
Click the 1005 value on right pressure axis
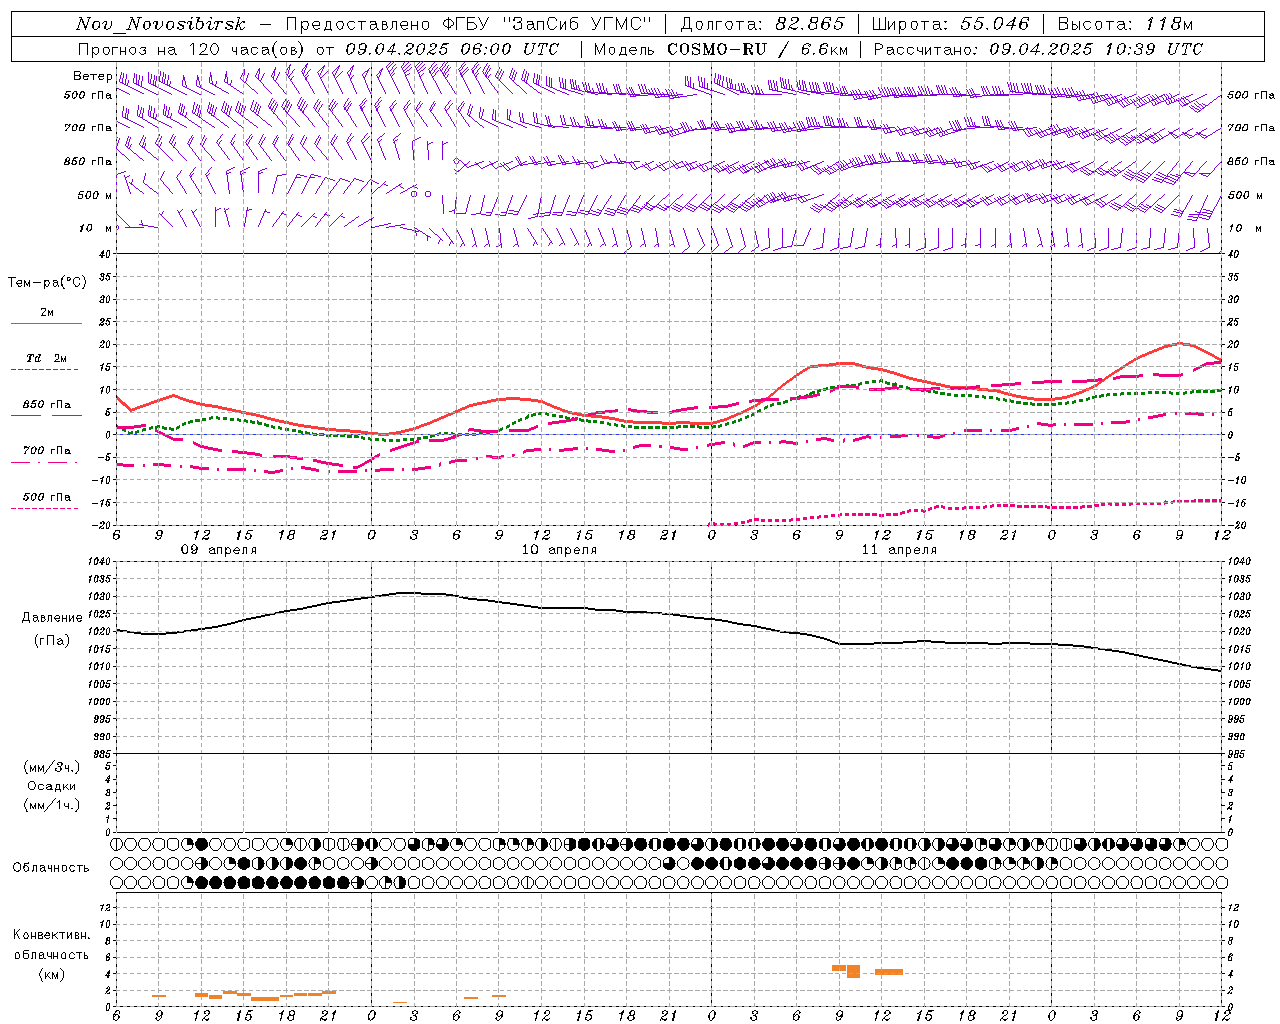[x=1239, y=684]
